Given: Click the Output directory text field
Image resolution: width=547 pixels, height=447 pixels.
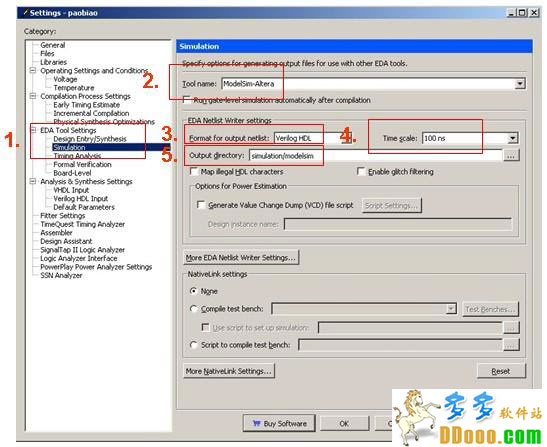Looking at the screenshot, I should click(x=375, y=156).
